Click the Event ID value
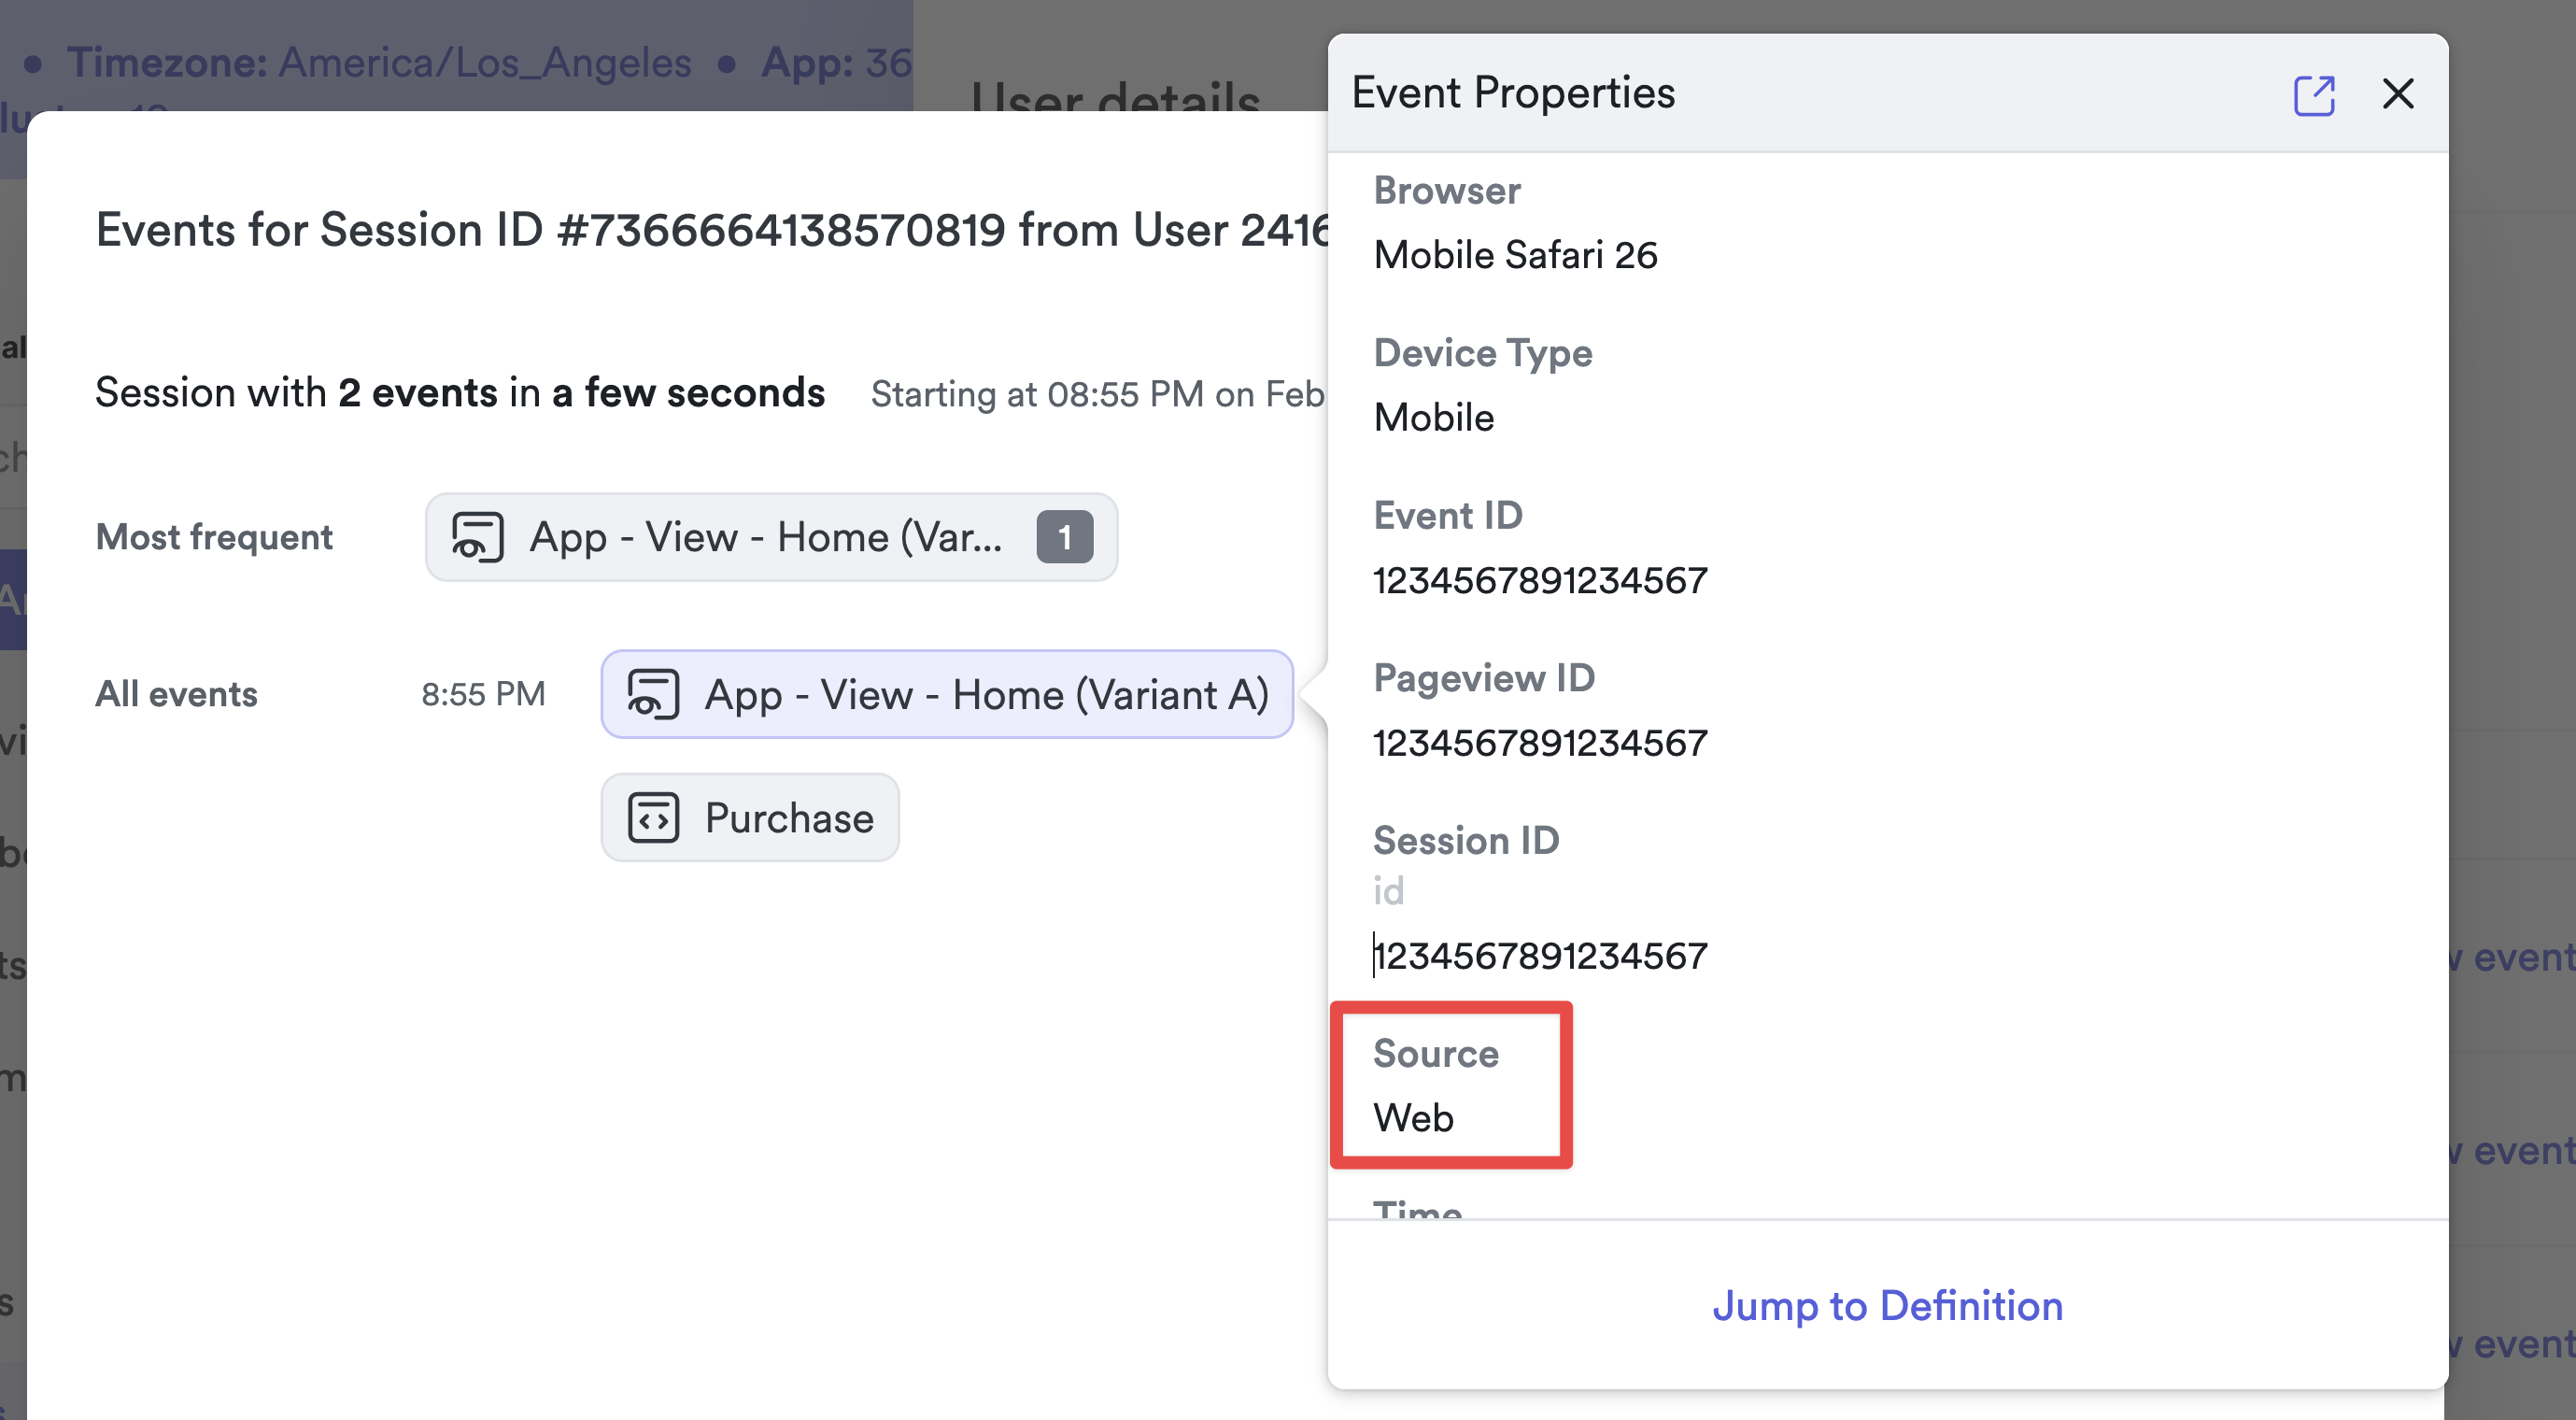 click(x=1540, y=580)
